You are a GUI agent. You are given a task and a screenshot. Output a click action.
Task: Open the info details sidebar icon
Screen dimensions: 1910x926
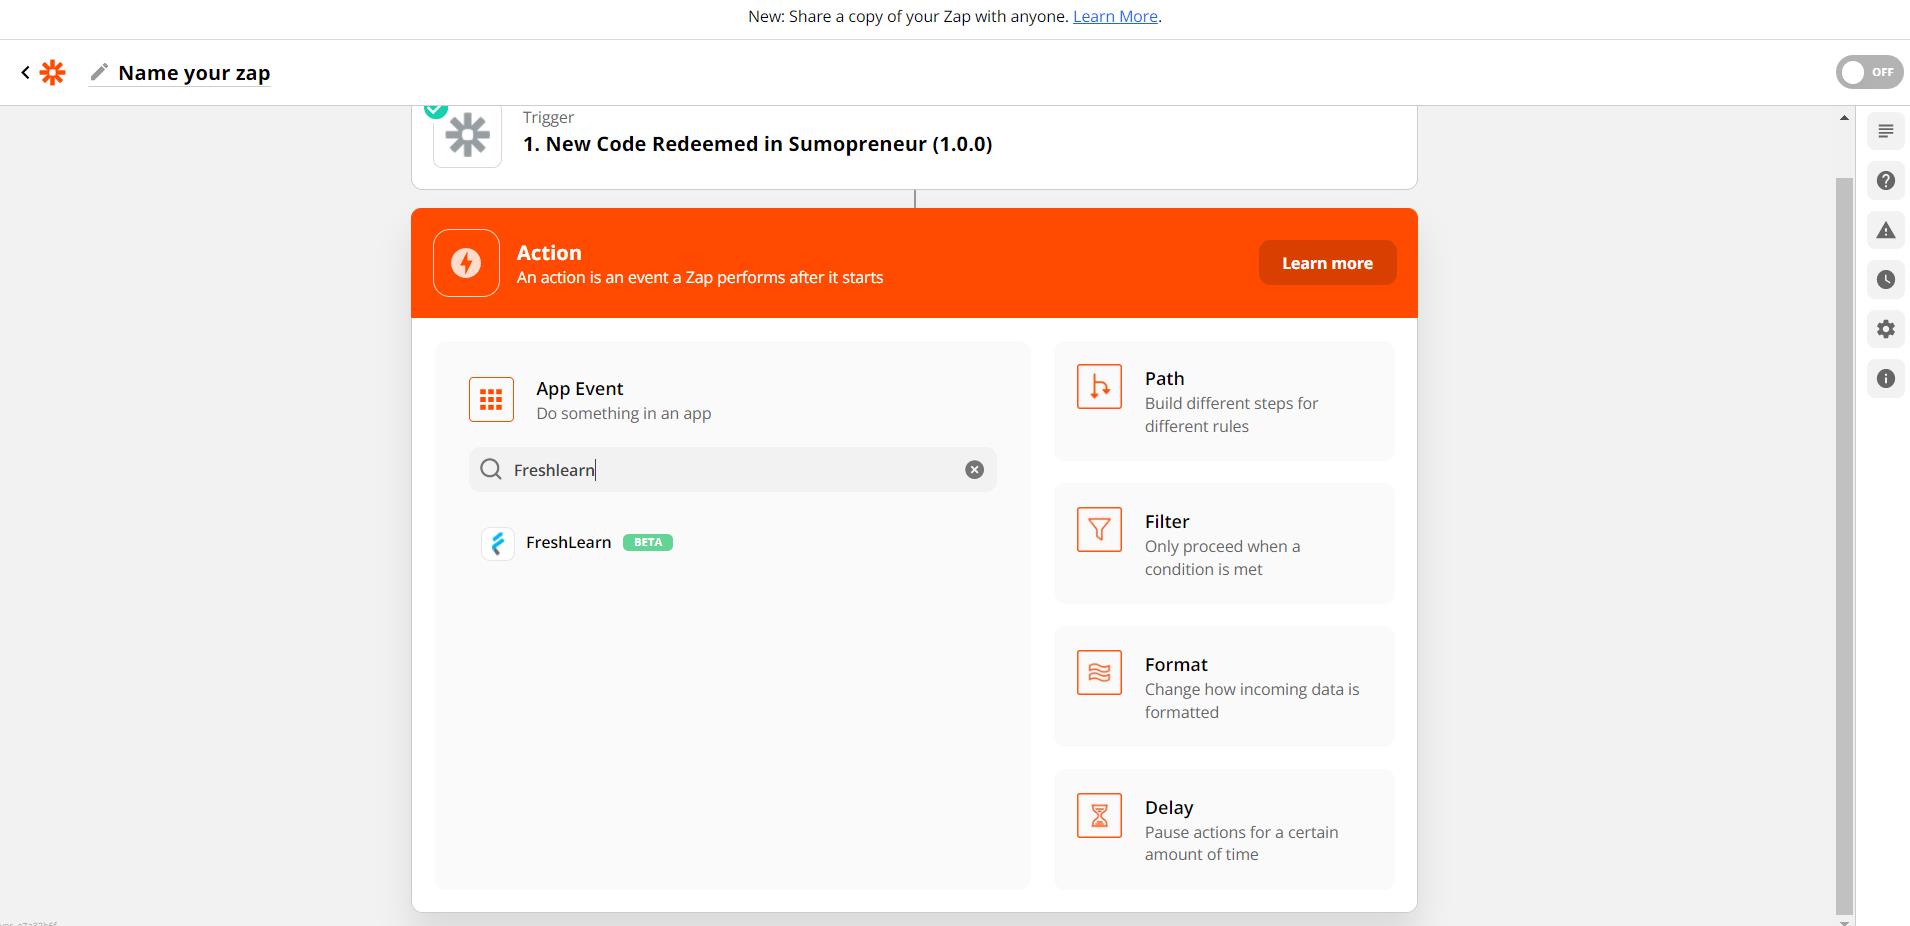click(x=1886, y=379)
